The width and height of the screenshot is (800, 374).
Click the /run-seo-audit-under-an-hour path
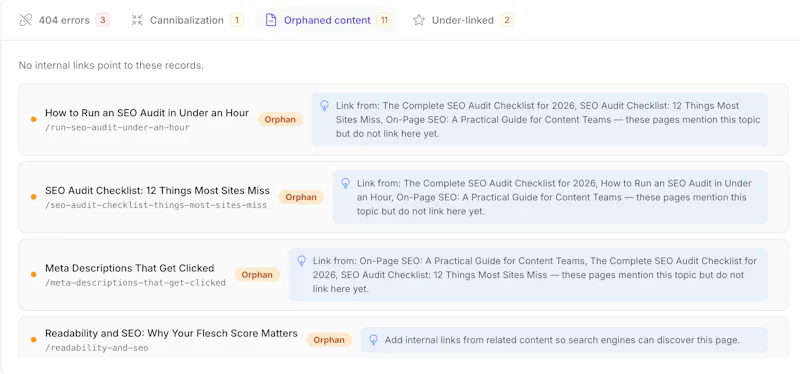point(117,128)
